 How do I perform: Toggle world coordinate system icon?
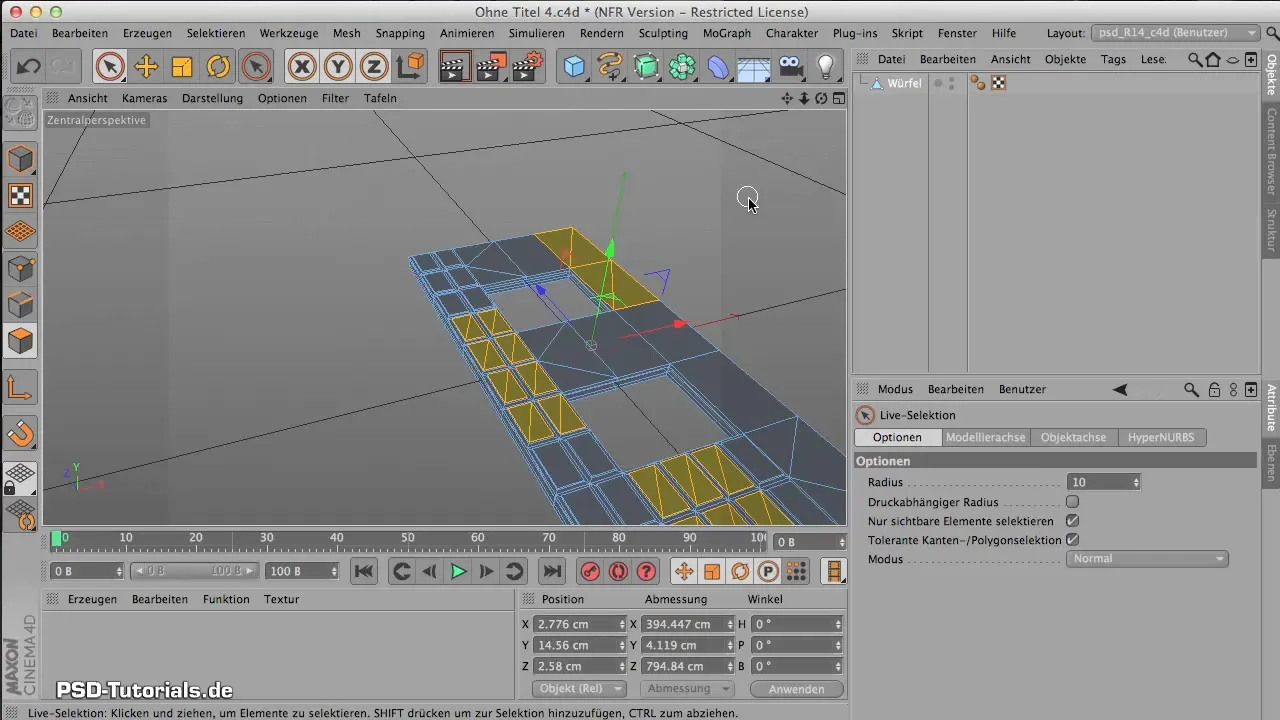coord(410,67)
